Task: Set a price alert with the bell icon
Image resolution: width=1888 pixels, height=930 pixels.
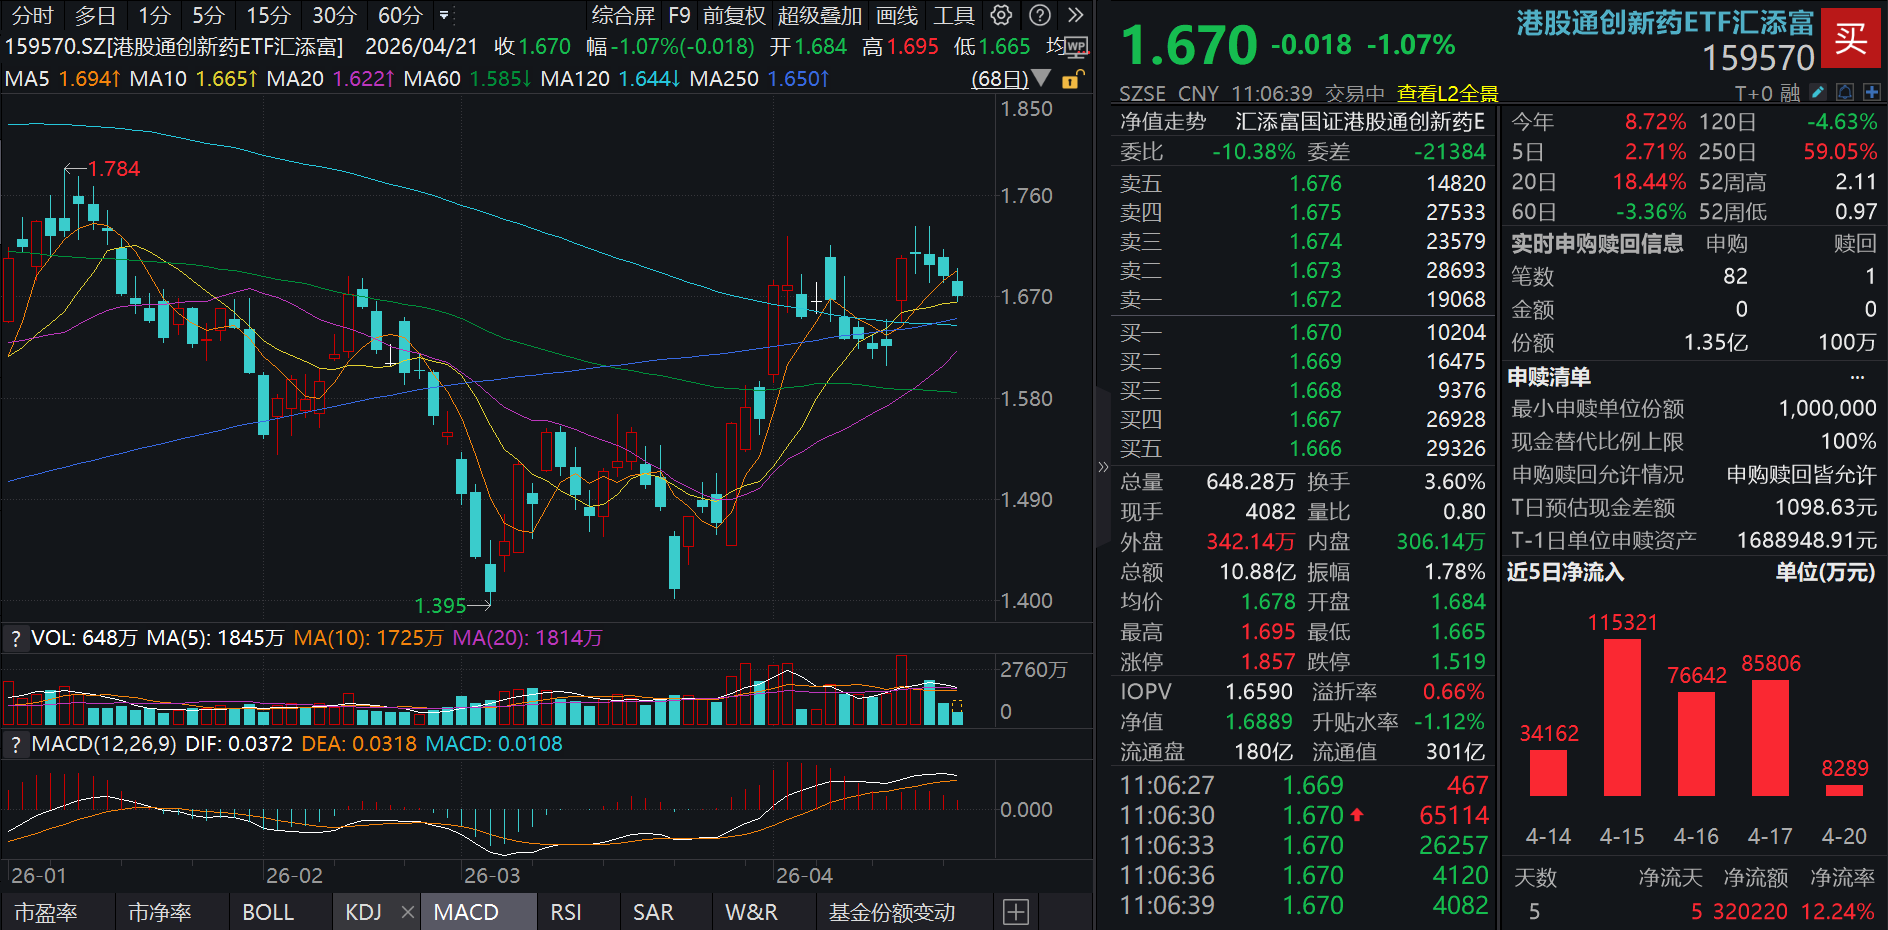Action: (1845, 92)
